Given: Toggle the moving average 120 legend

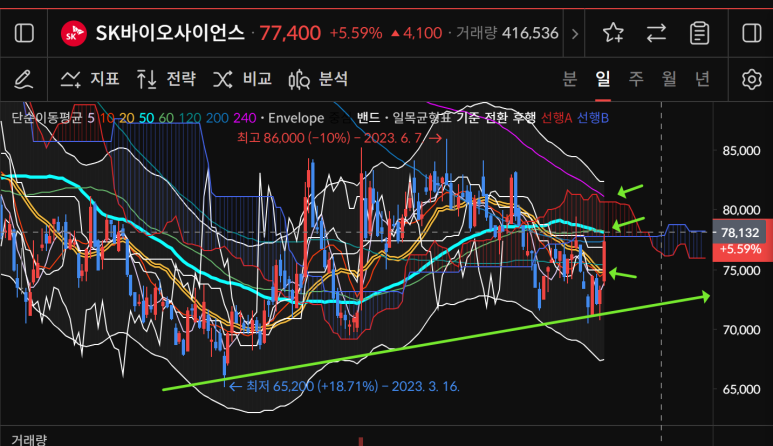Looking at the screenshot, I should point(190,118).
